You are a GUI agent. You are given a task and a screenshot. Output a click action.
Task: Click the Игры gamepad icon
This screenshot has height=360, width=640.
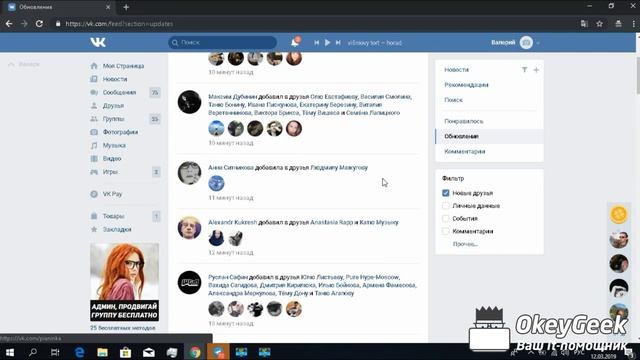pyautogui.click(x=94, y=172)
